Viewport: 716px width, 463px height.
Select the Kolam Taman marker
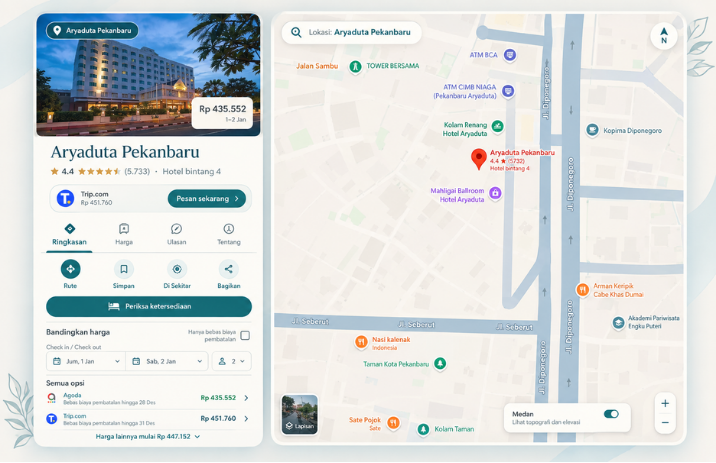click(423, 429)
